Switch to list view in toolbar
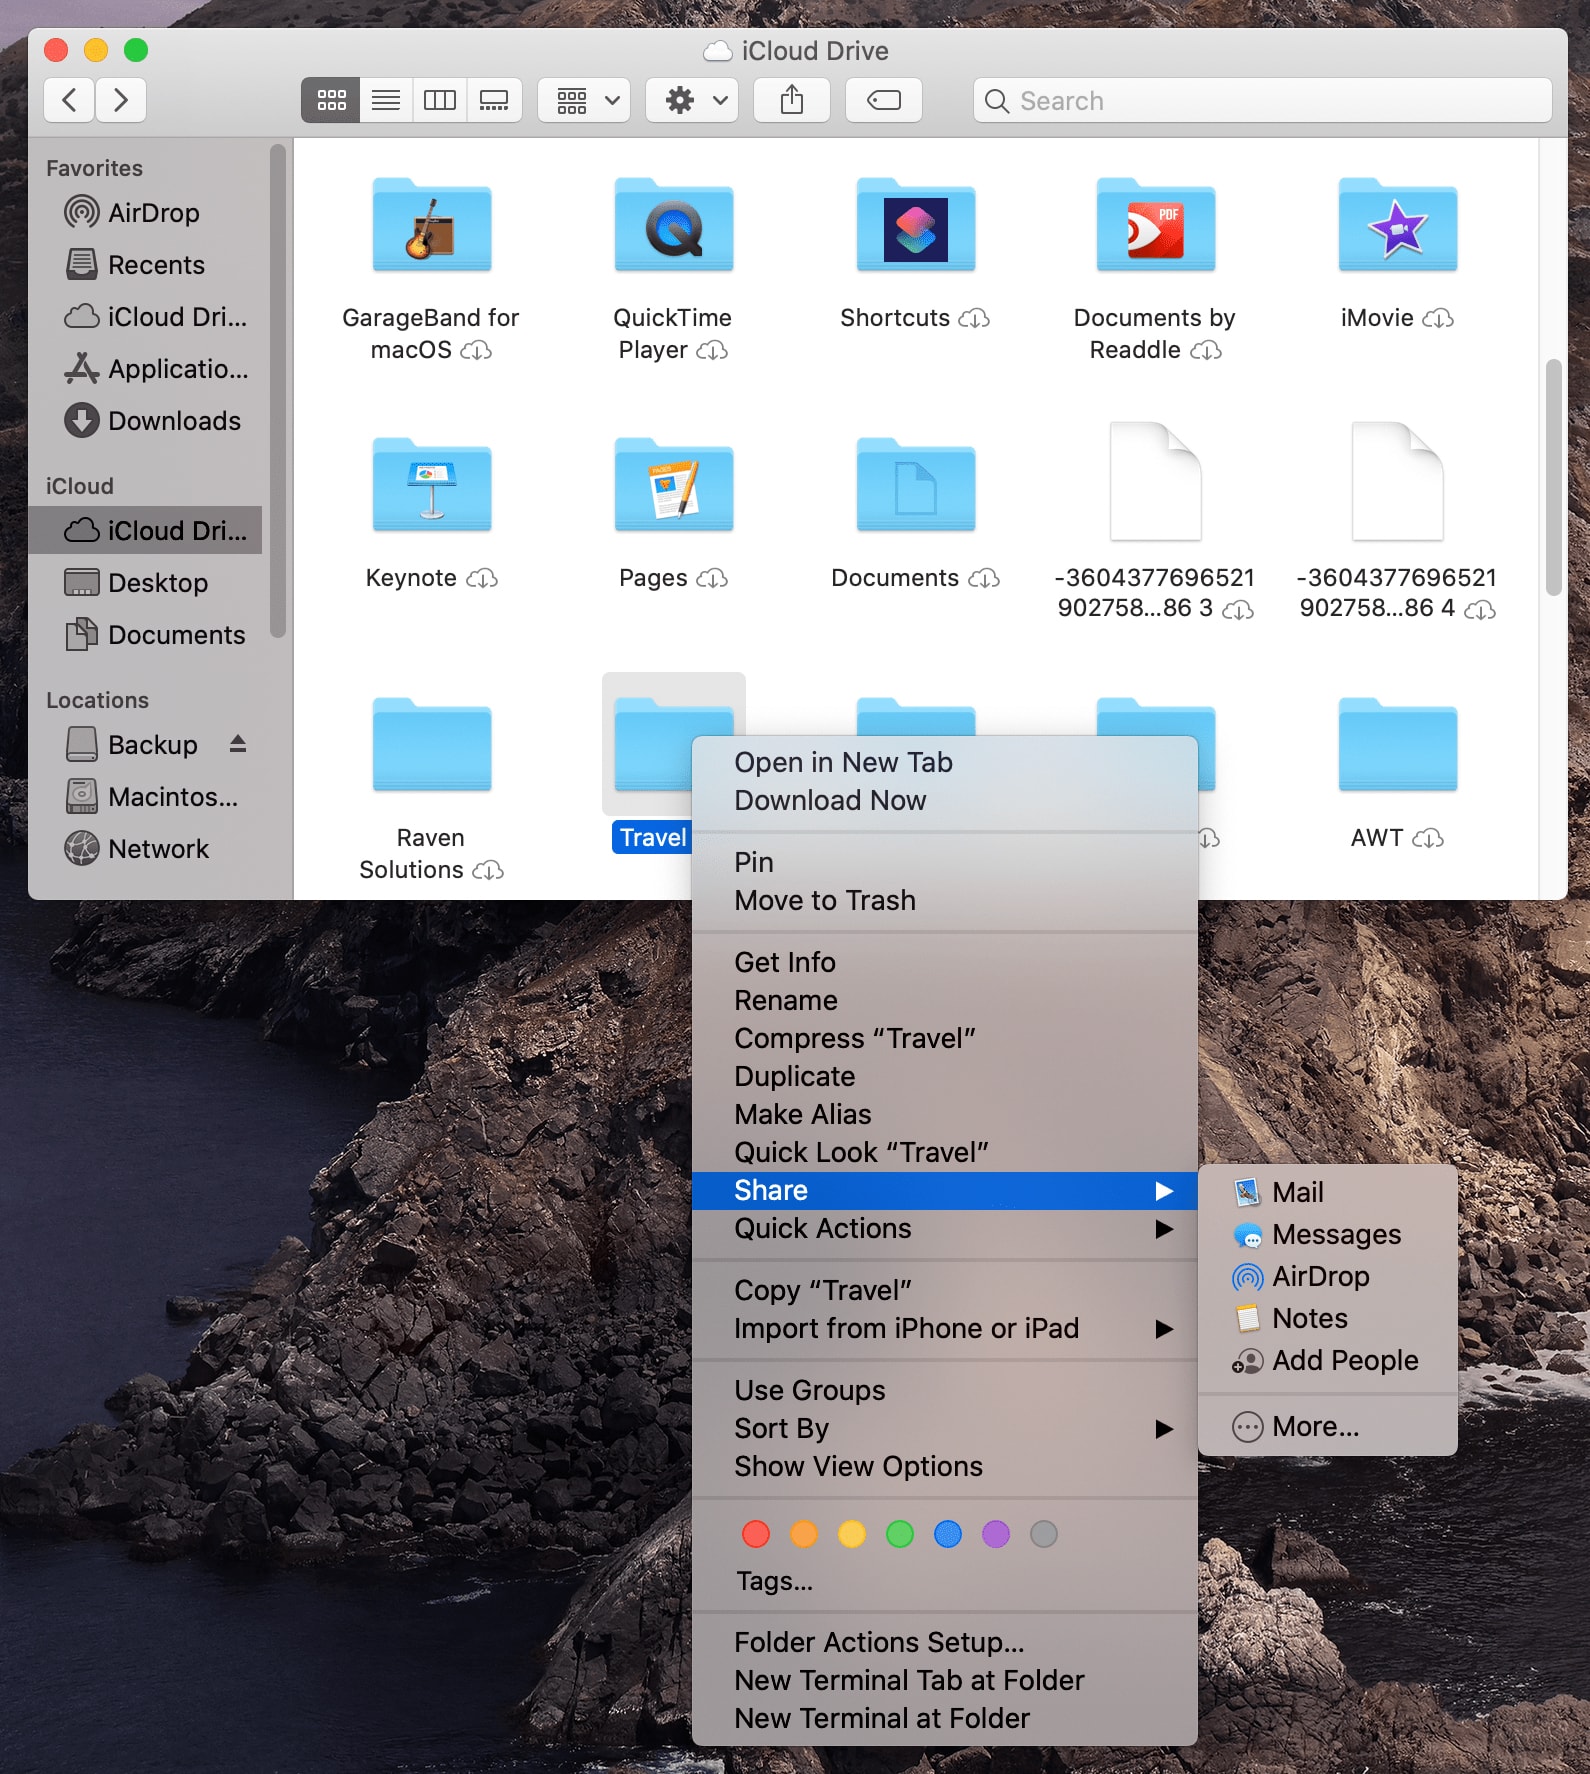 386,100
